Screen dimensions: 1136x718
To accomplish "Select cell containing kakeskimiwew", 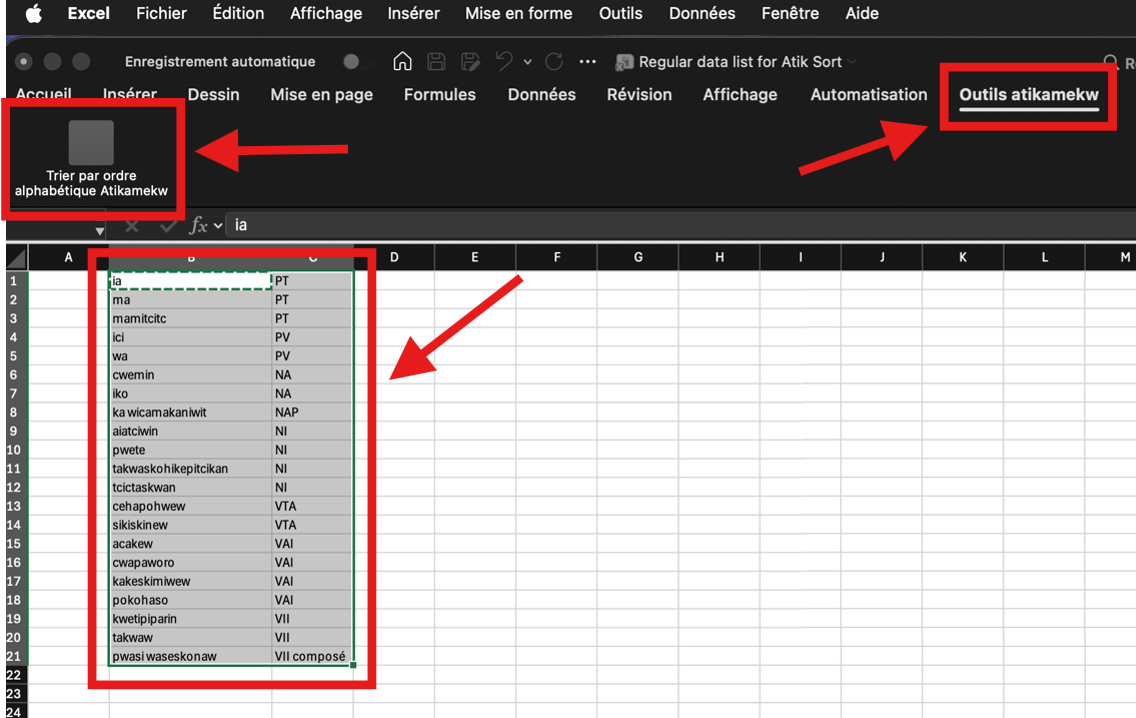I will (191, 581).
